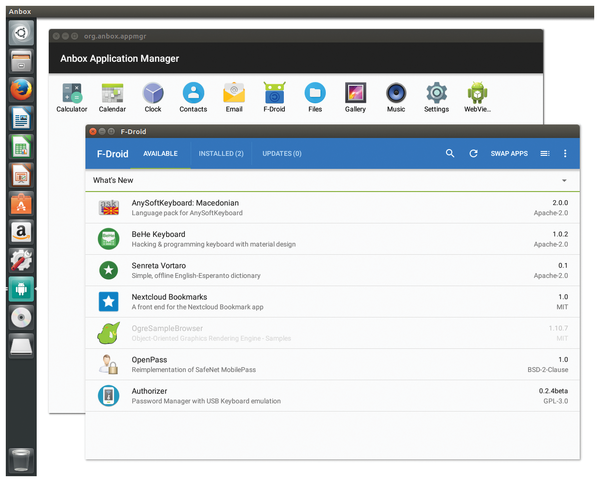Click the list view icon beside Swap Apps

click(545, 153)
